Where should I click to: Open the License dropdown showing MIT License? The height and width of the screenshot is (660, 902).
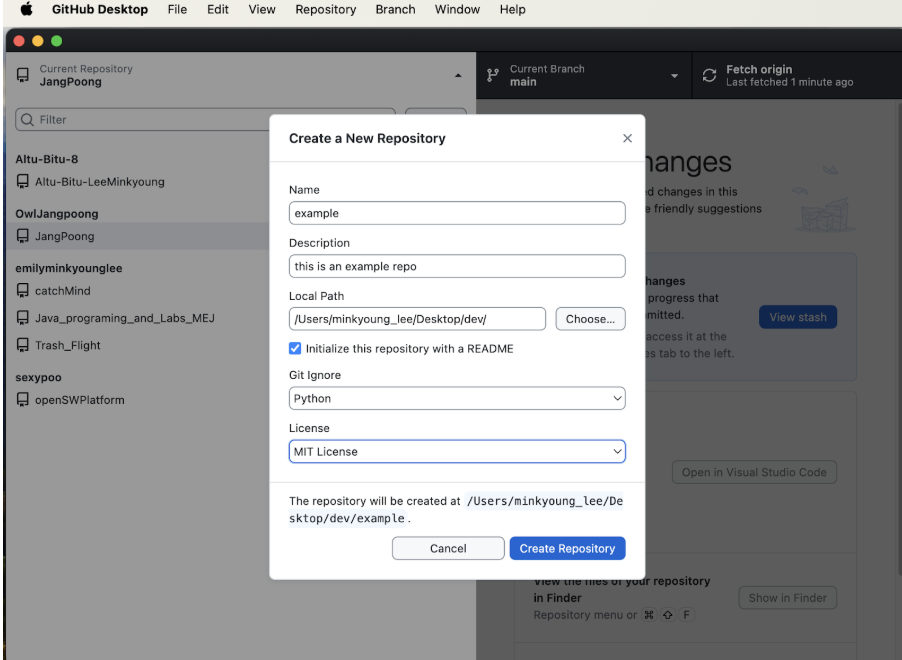click(x=457, y=451)
